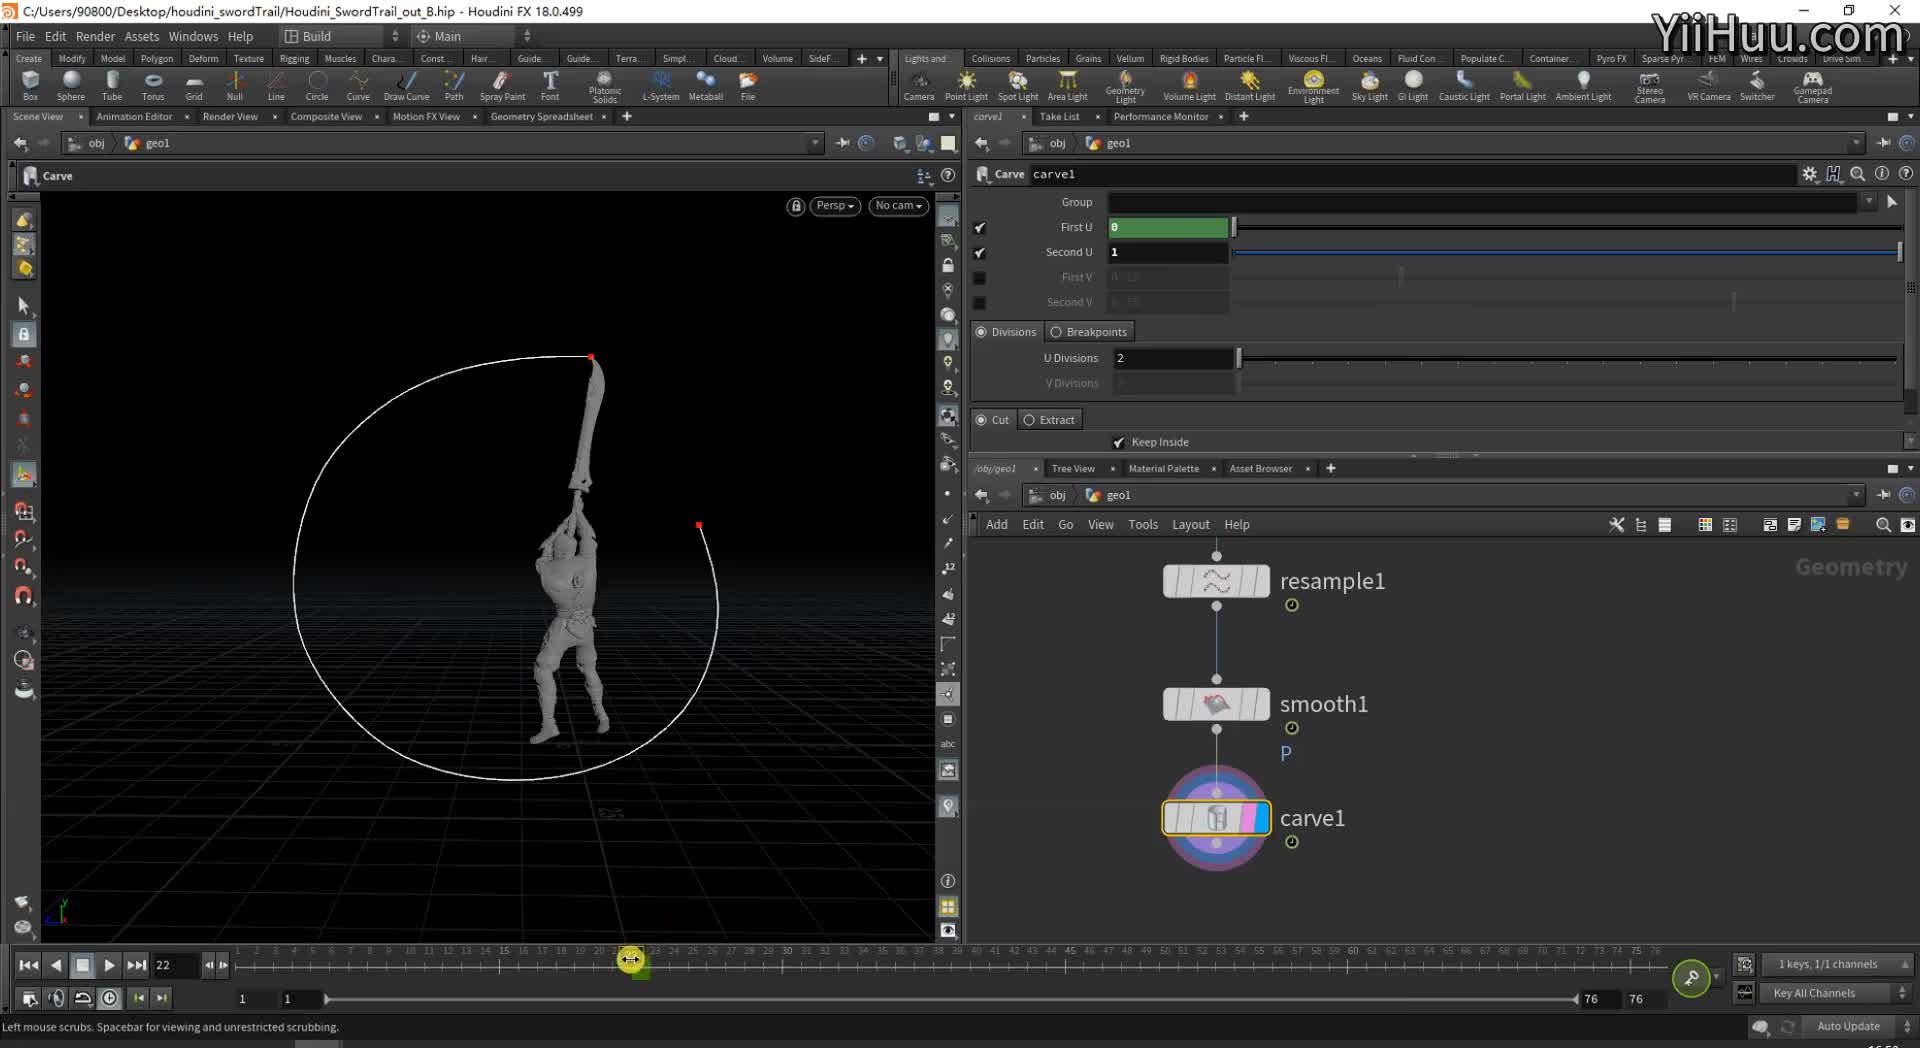Open the network editor Layout menu
The image size is (1920, 1048).
coord(1190,525)
